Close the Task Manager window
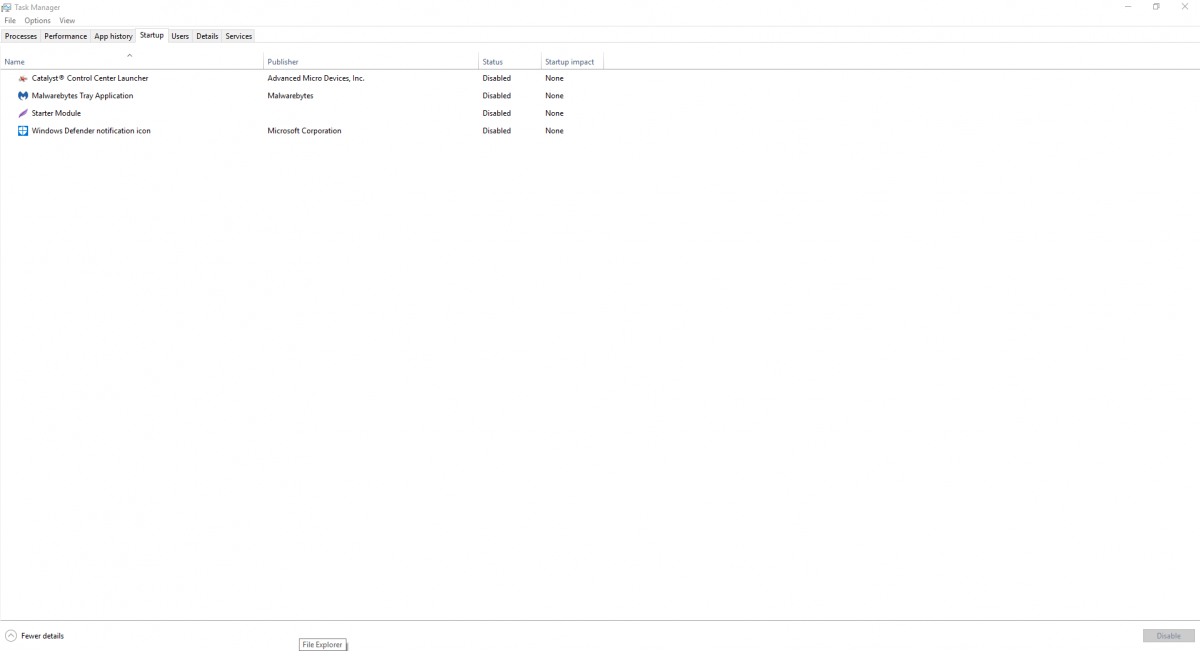 click(x=1185, y=7)
